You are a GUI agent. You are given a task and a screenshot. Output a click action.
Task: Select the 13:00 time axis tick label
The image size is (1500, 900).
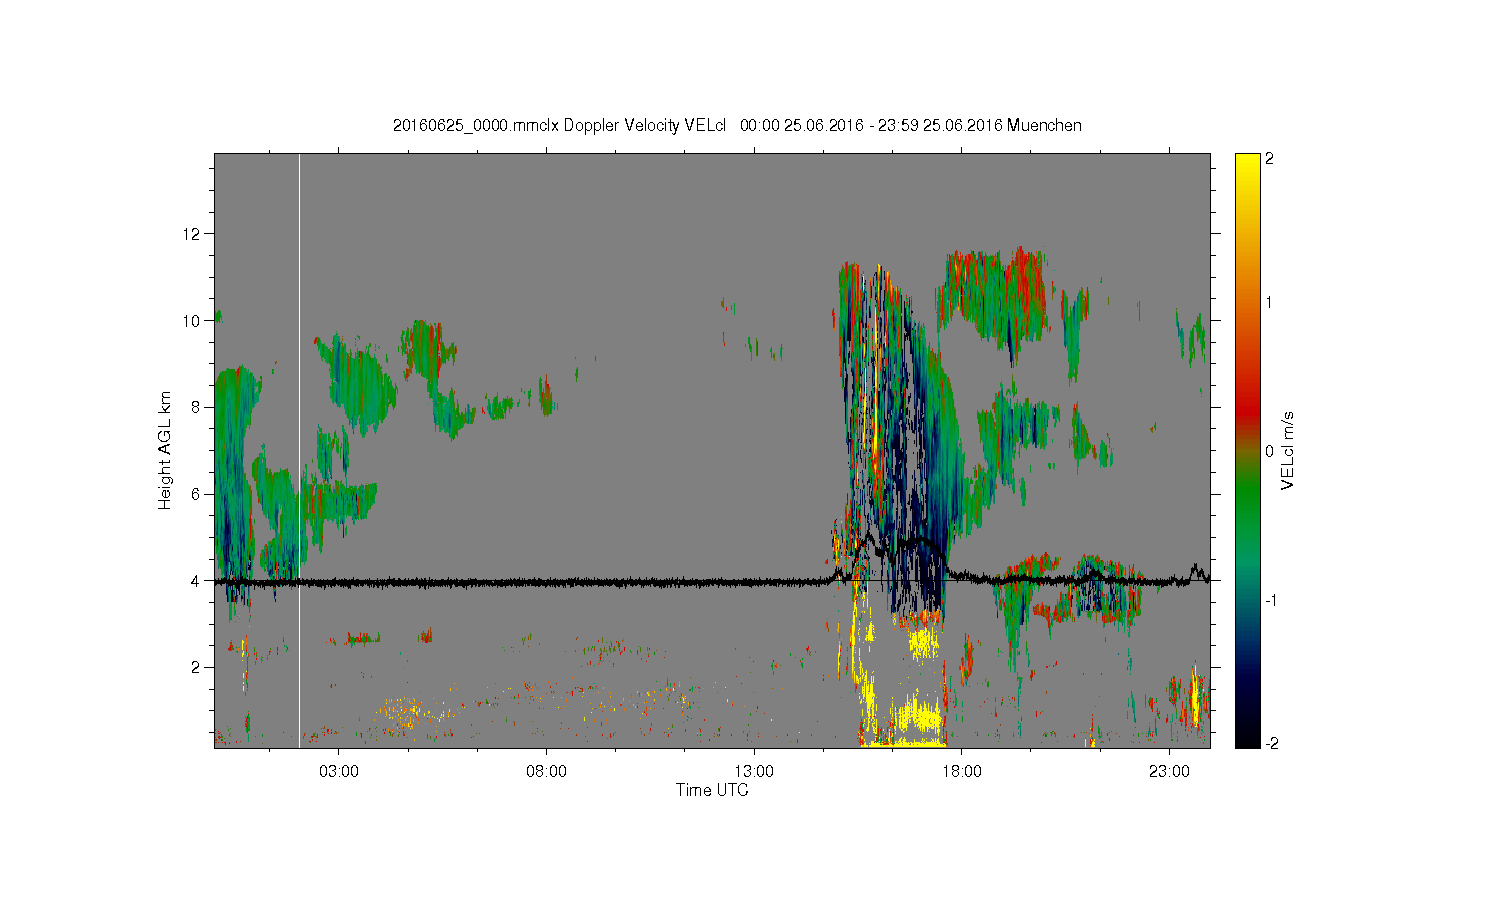coord(754,772)
